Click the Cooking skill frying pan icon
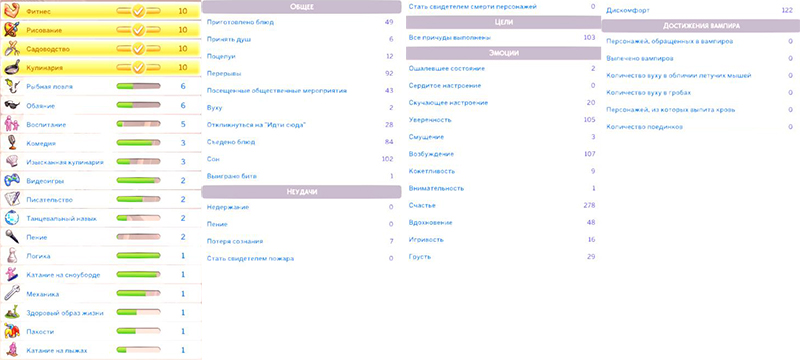 [x=12, y=67]
